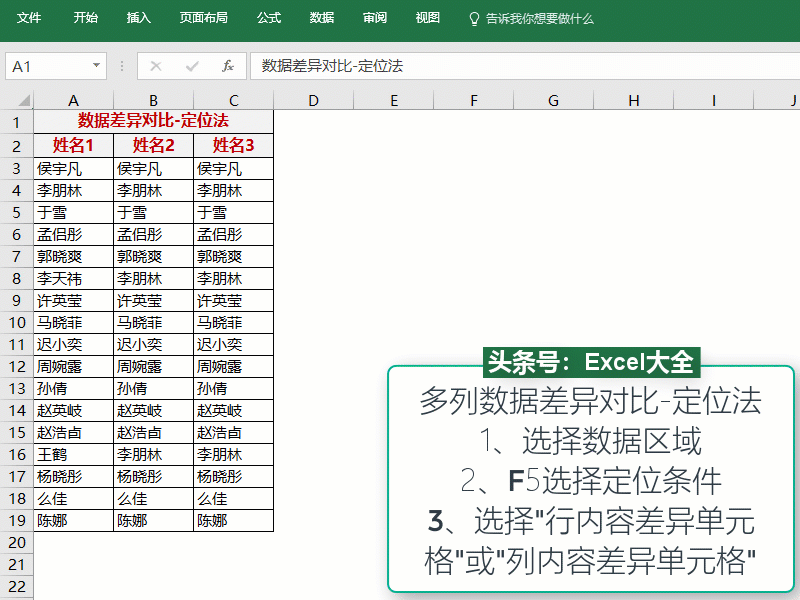Click the Tell Me lightbulb icon
The image size is (800, 600).
[472, 17]
